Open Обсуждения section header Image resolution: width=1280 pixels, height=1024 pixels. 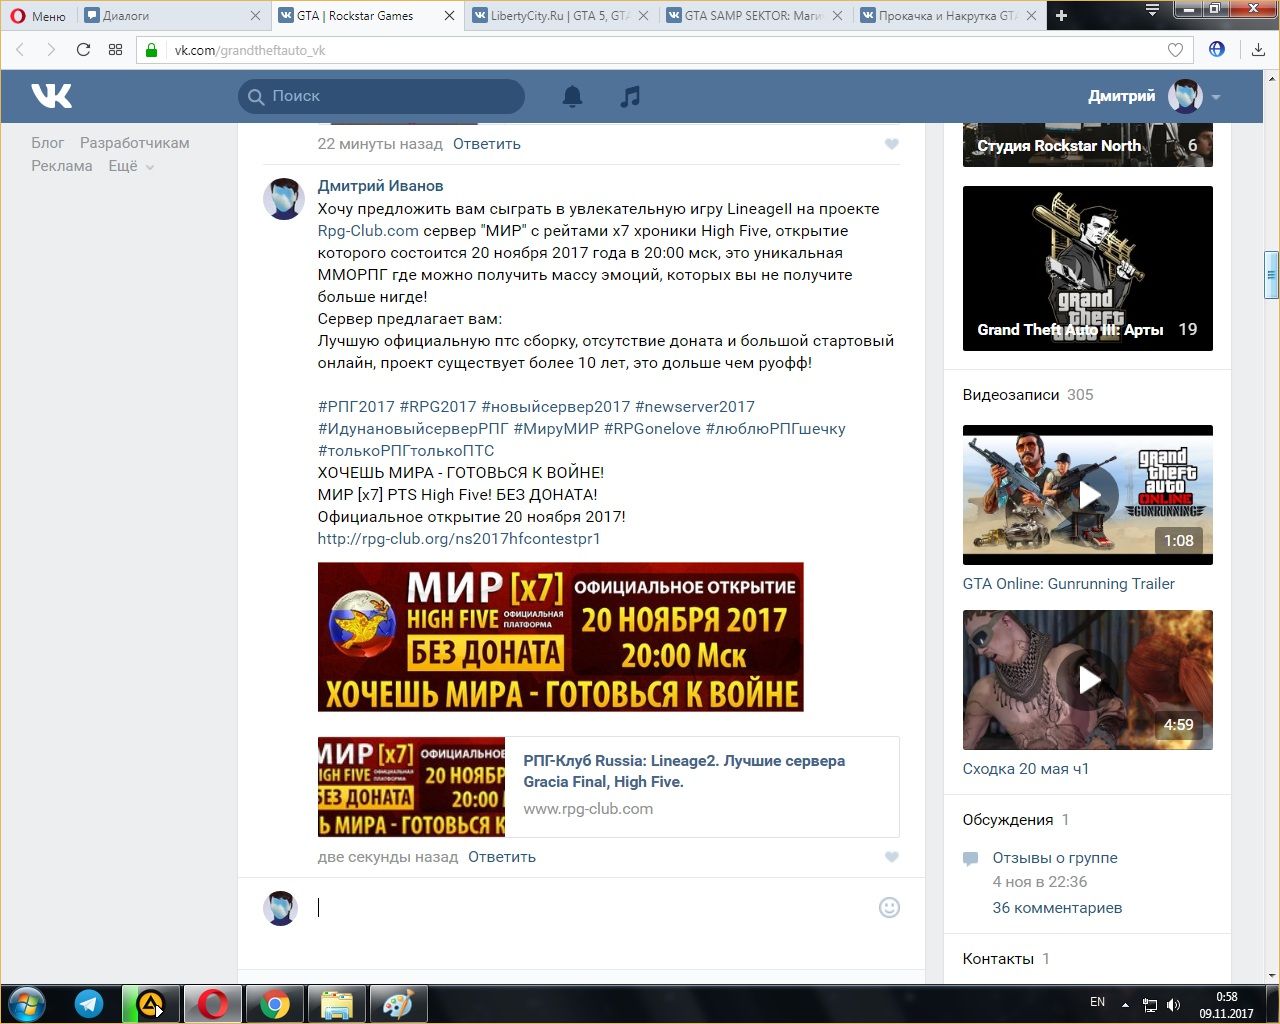pyautogui.click(x=1008, y=820)
